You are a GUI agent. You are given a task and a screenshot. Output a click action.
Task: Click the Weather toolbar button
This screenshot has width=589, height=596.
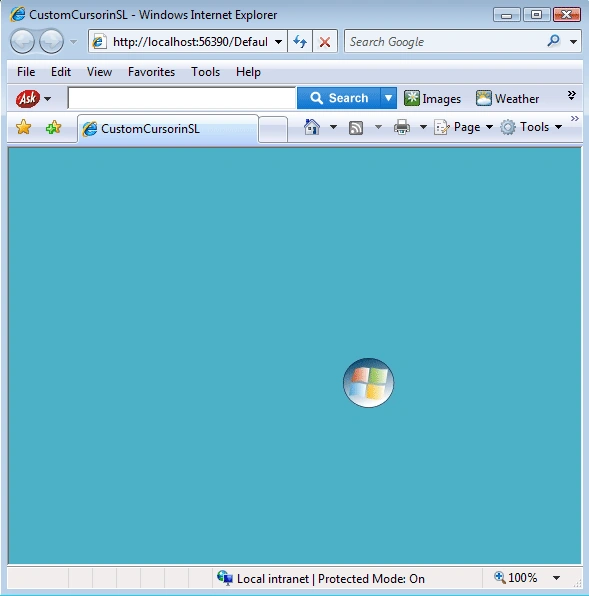(x=507, y=98)
